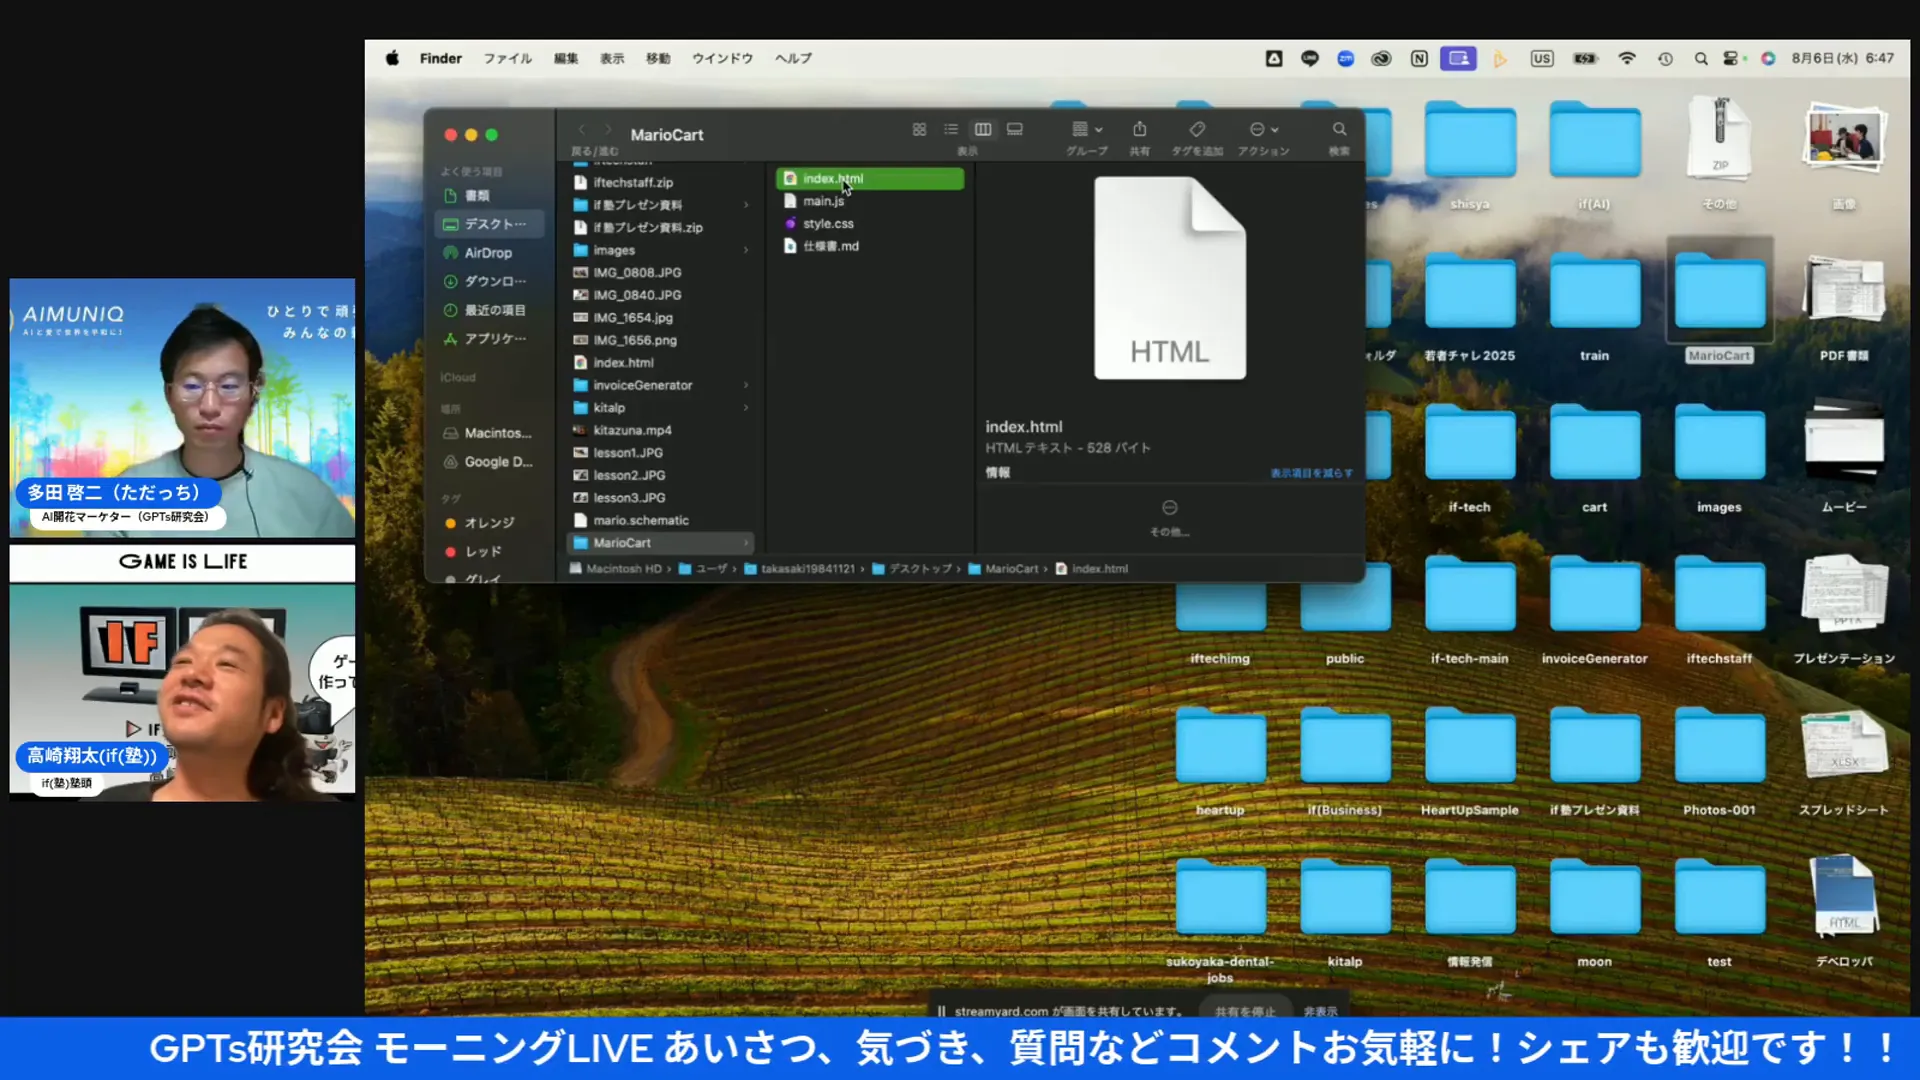Expand the if塾プレゼン資料 folder chevron

[746, 205]
